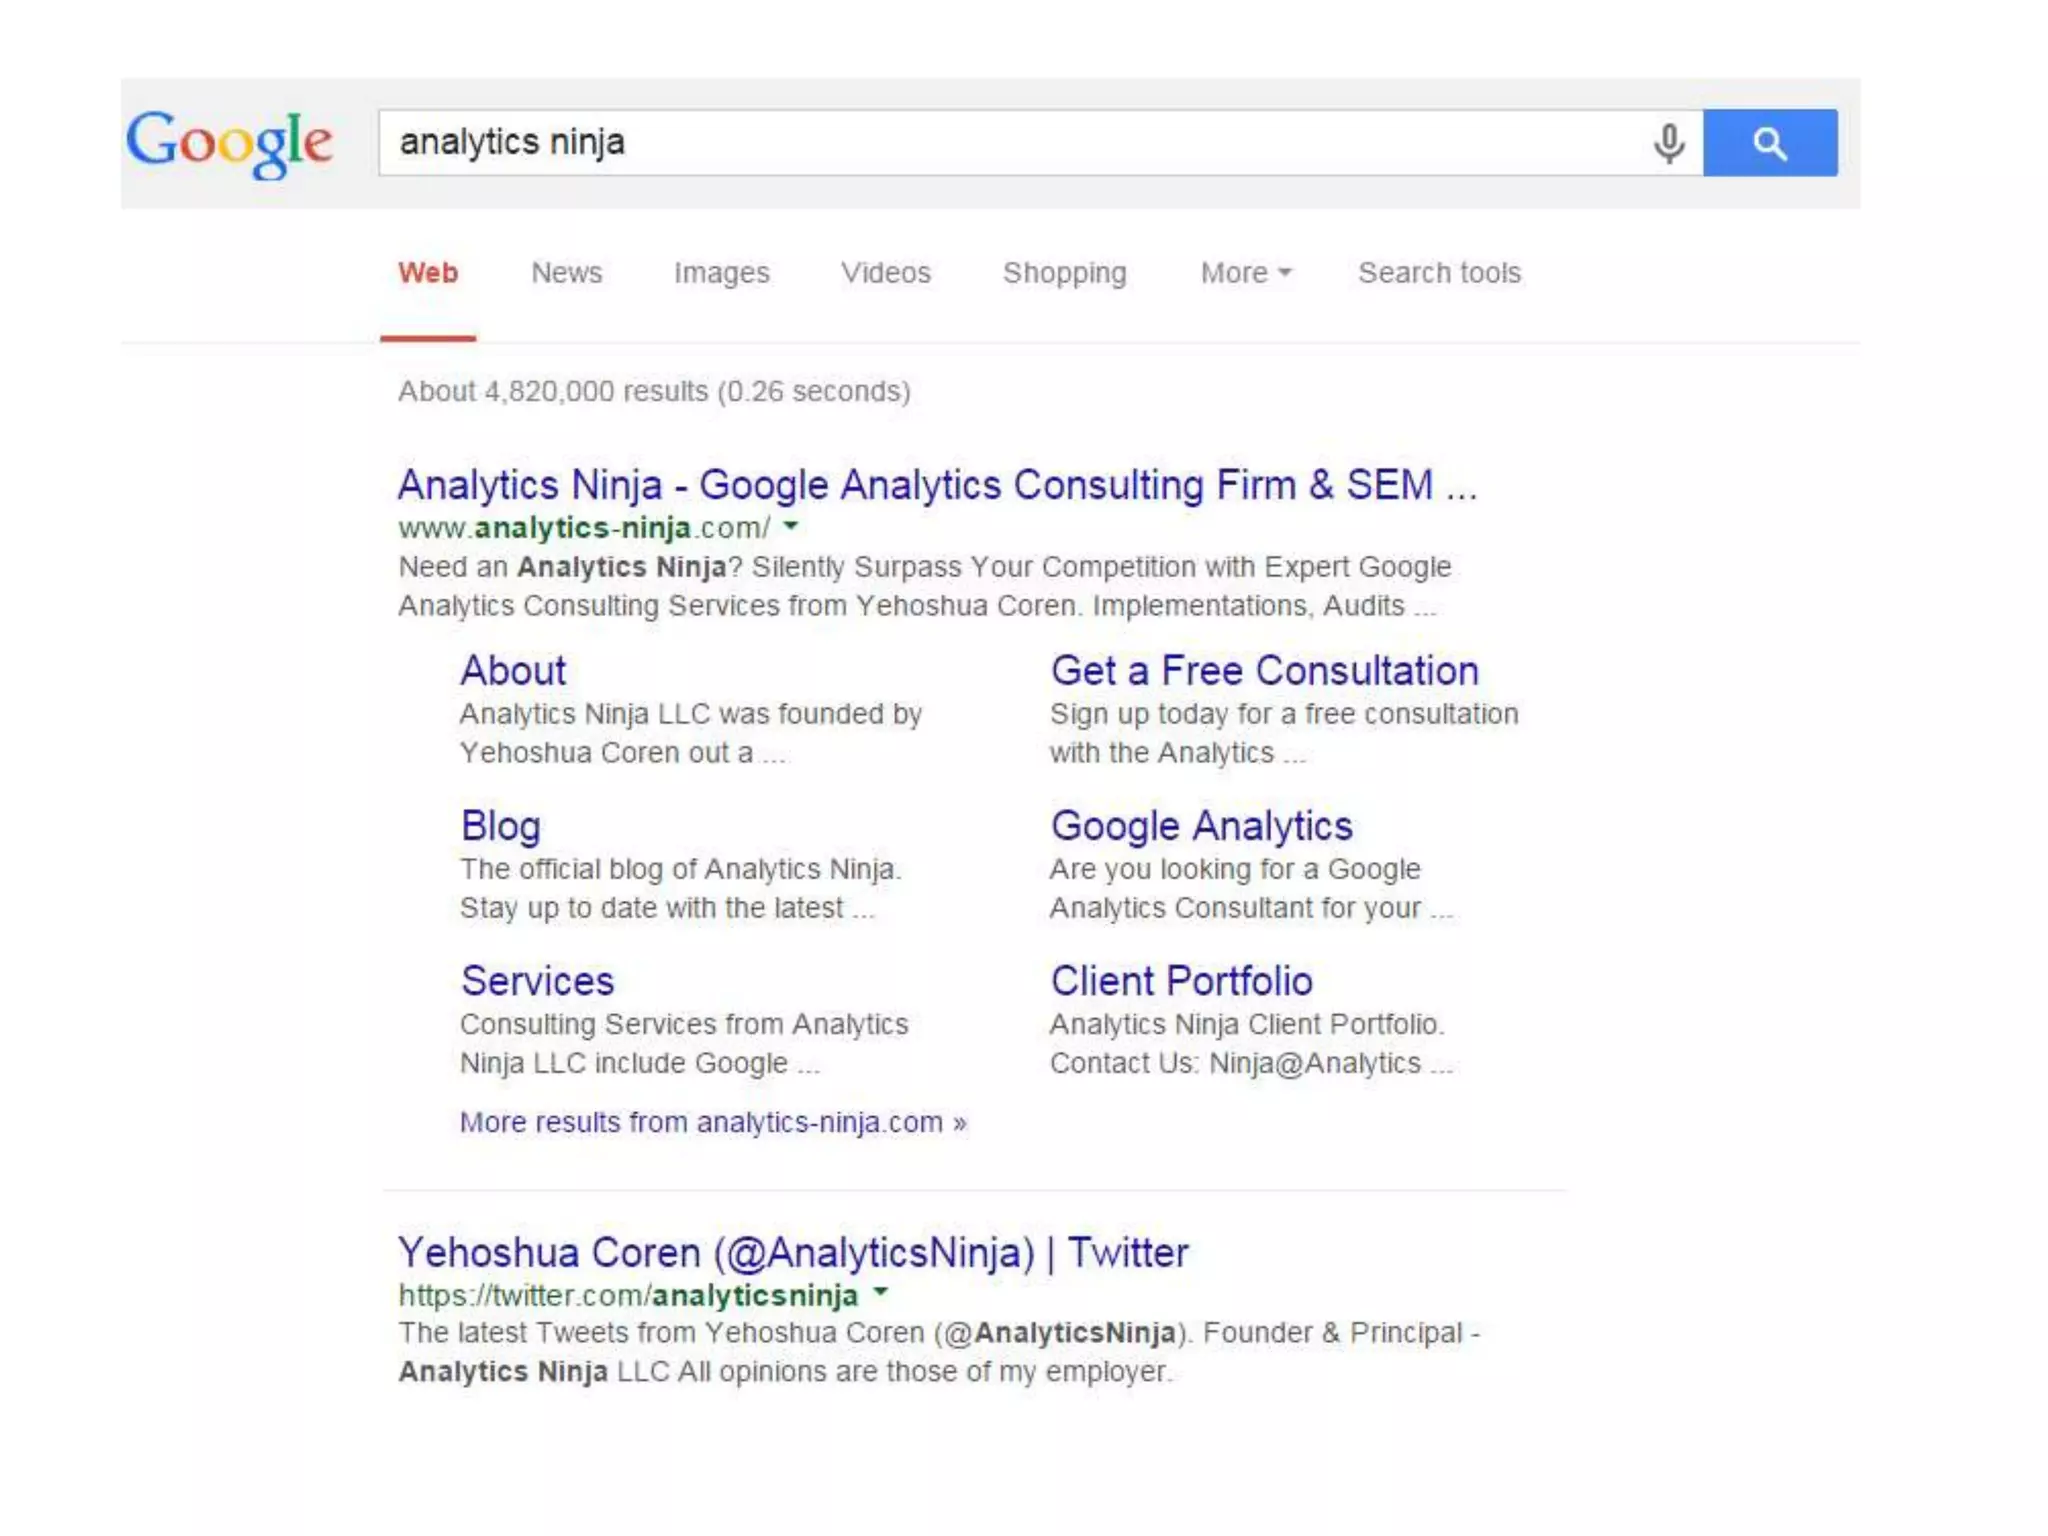Viewport: 2048px width, 1536px height.
Task: Click the microphone voice search icon
Action: (1668, 143)
